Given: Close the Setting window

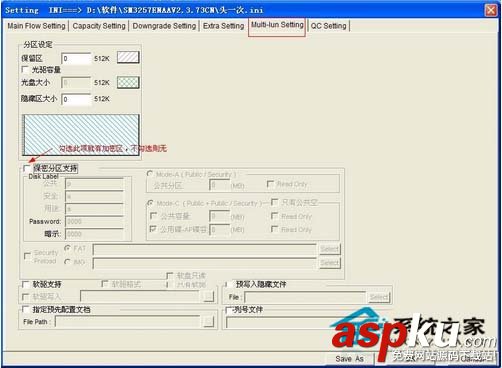Looking at the screenshot, I should click(491, 10).
